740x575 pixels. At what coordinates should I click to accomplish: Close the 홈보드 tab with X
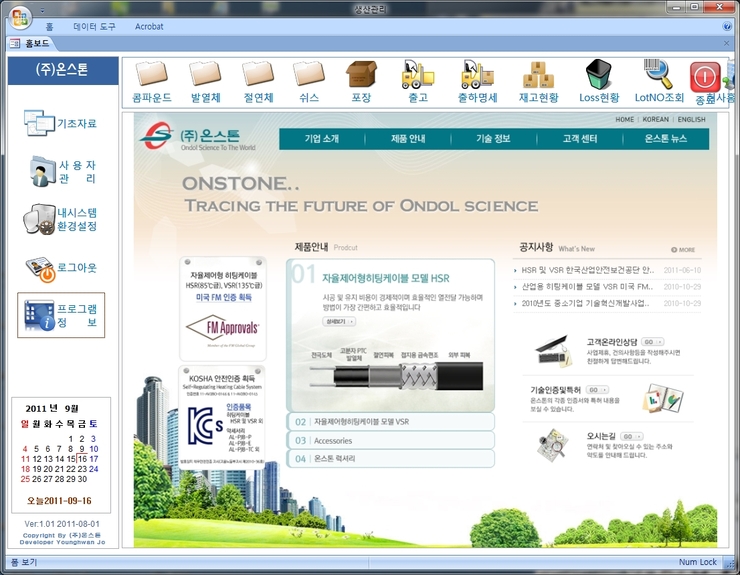pos(726,43)
